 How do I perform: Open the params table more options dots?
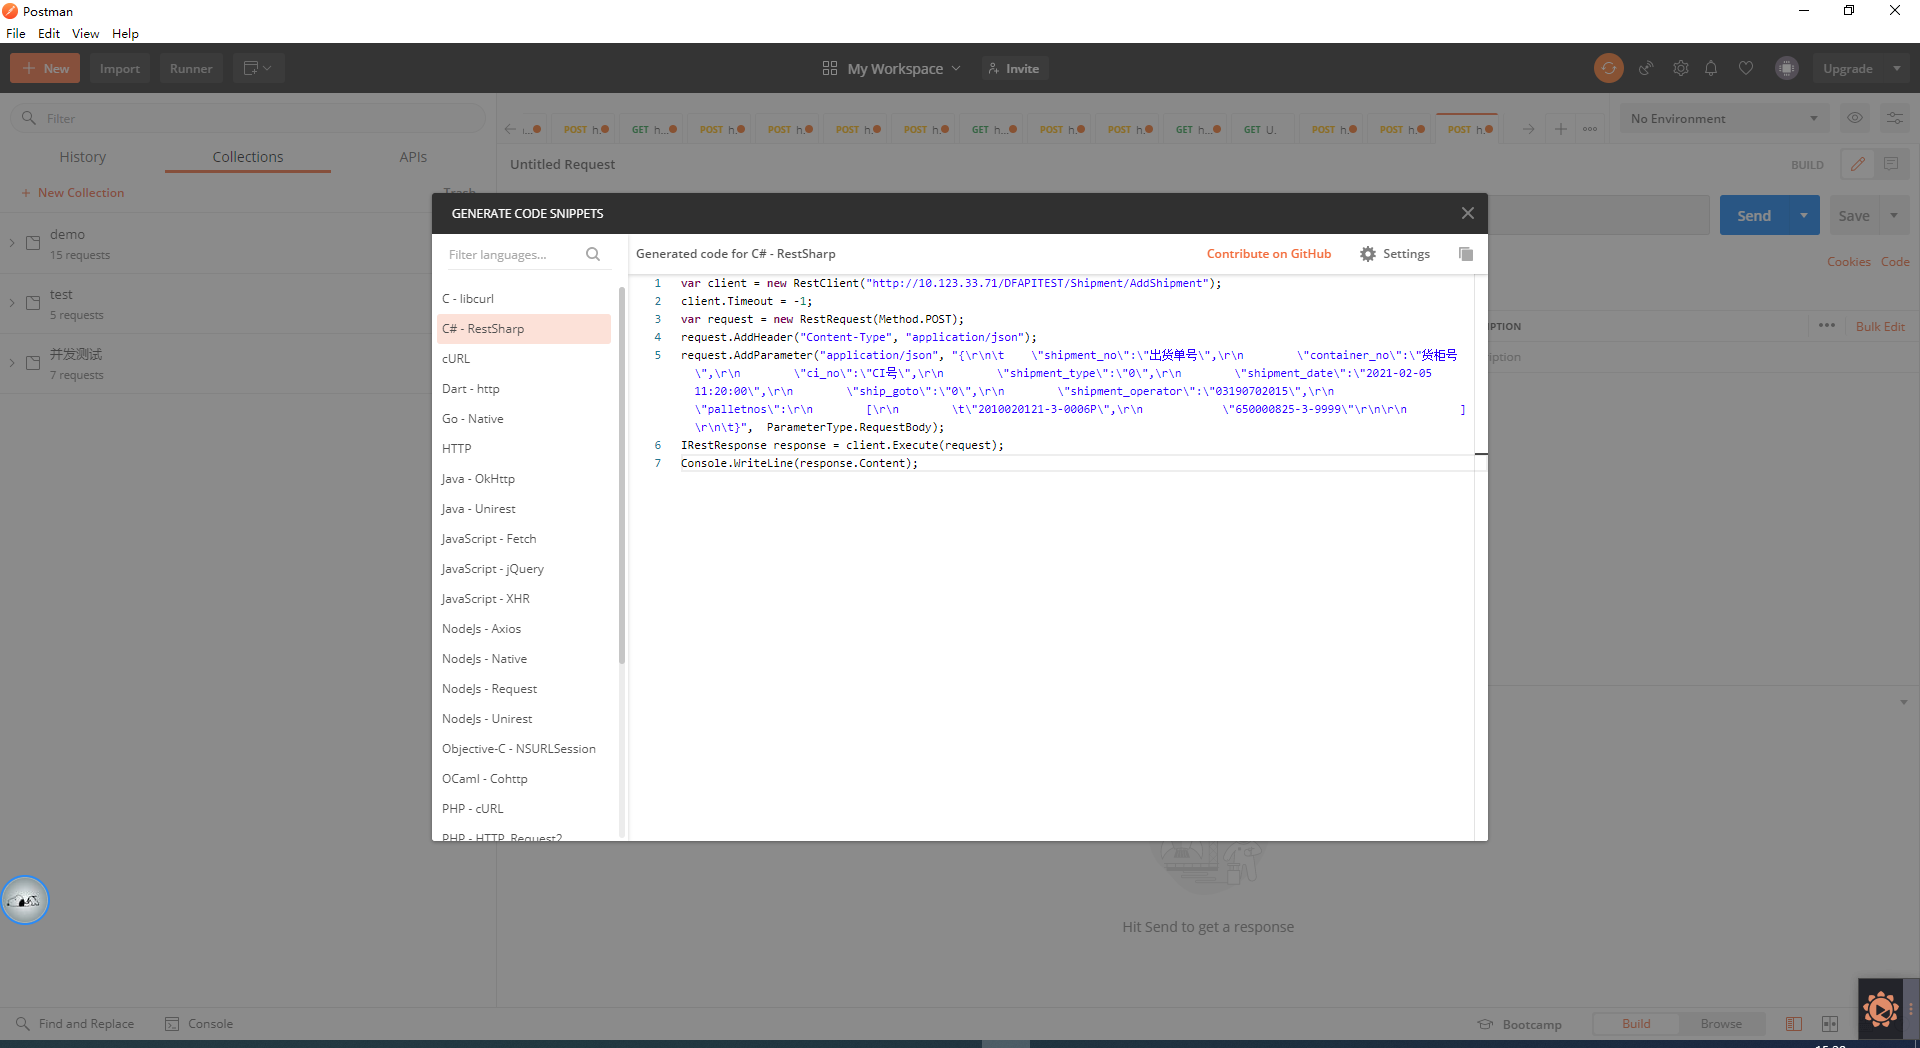point(1827,326)
